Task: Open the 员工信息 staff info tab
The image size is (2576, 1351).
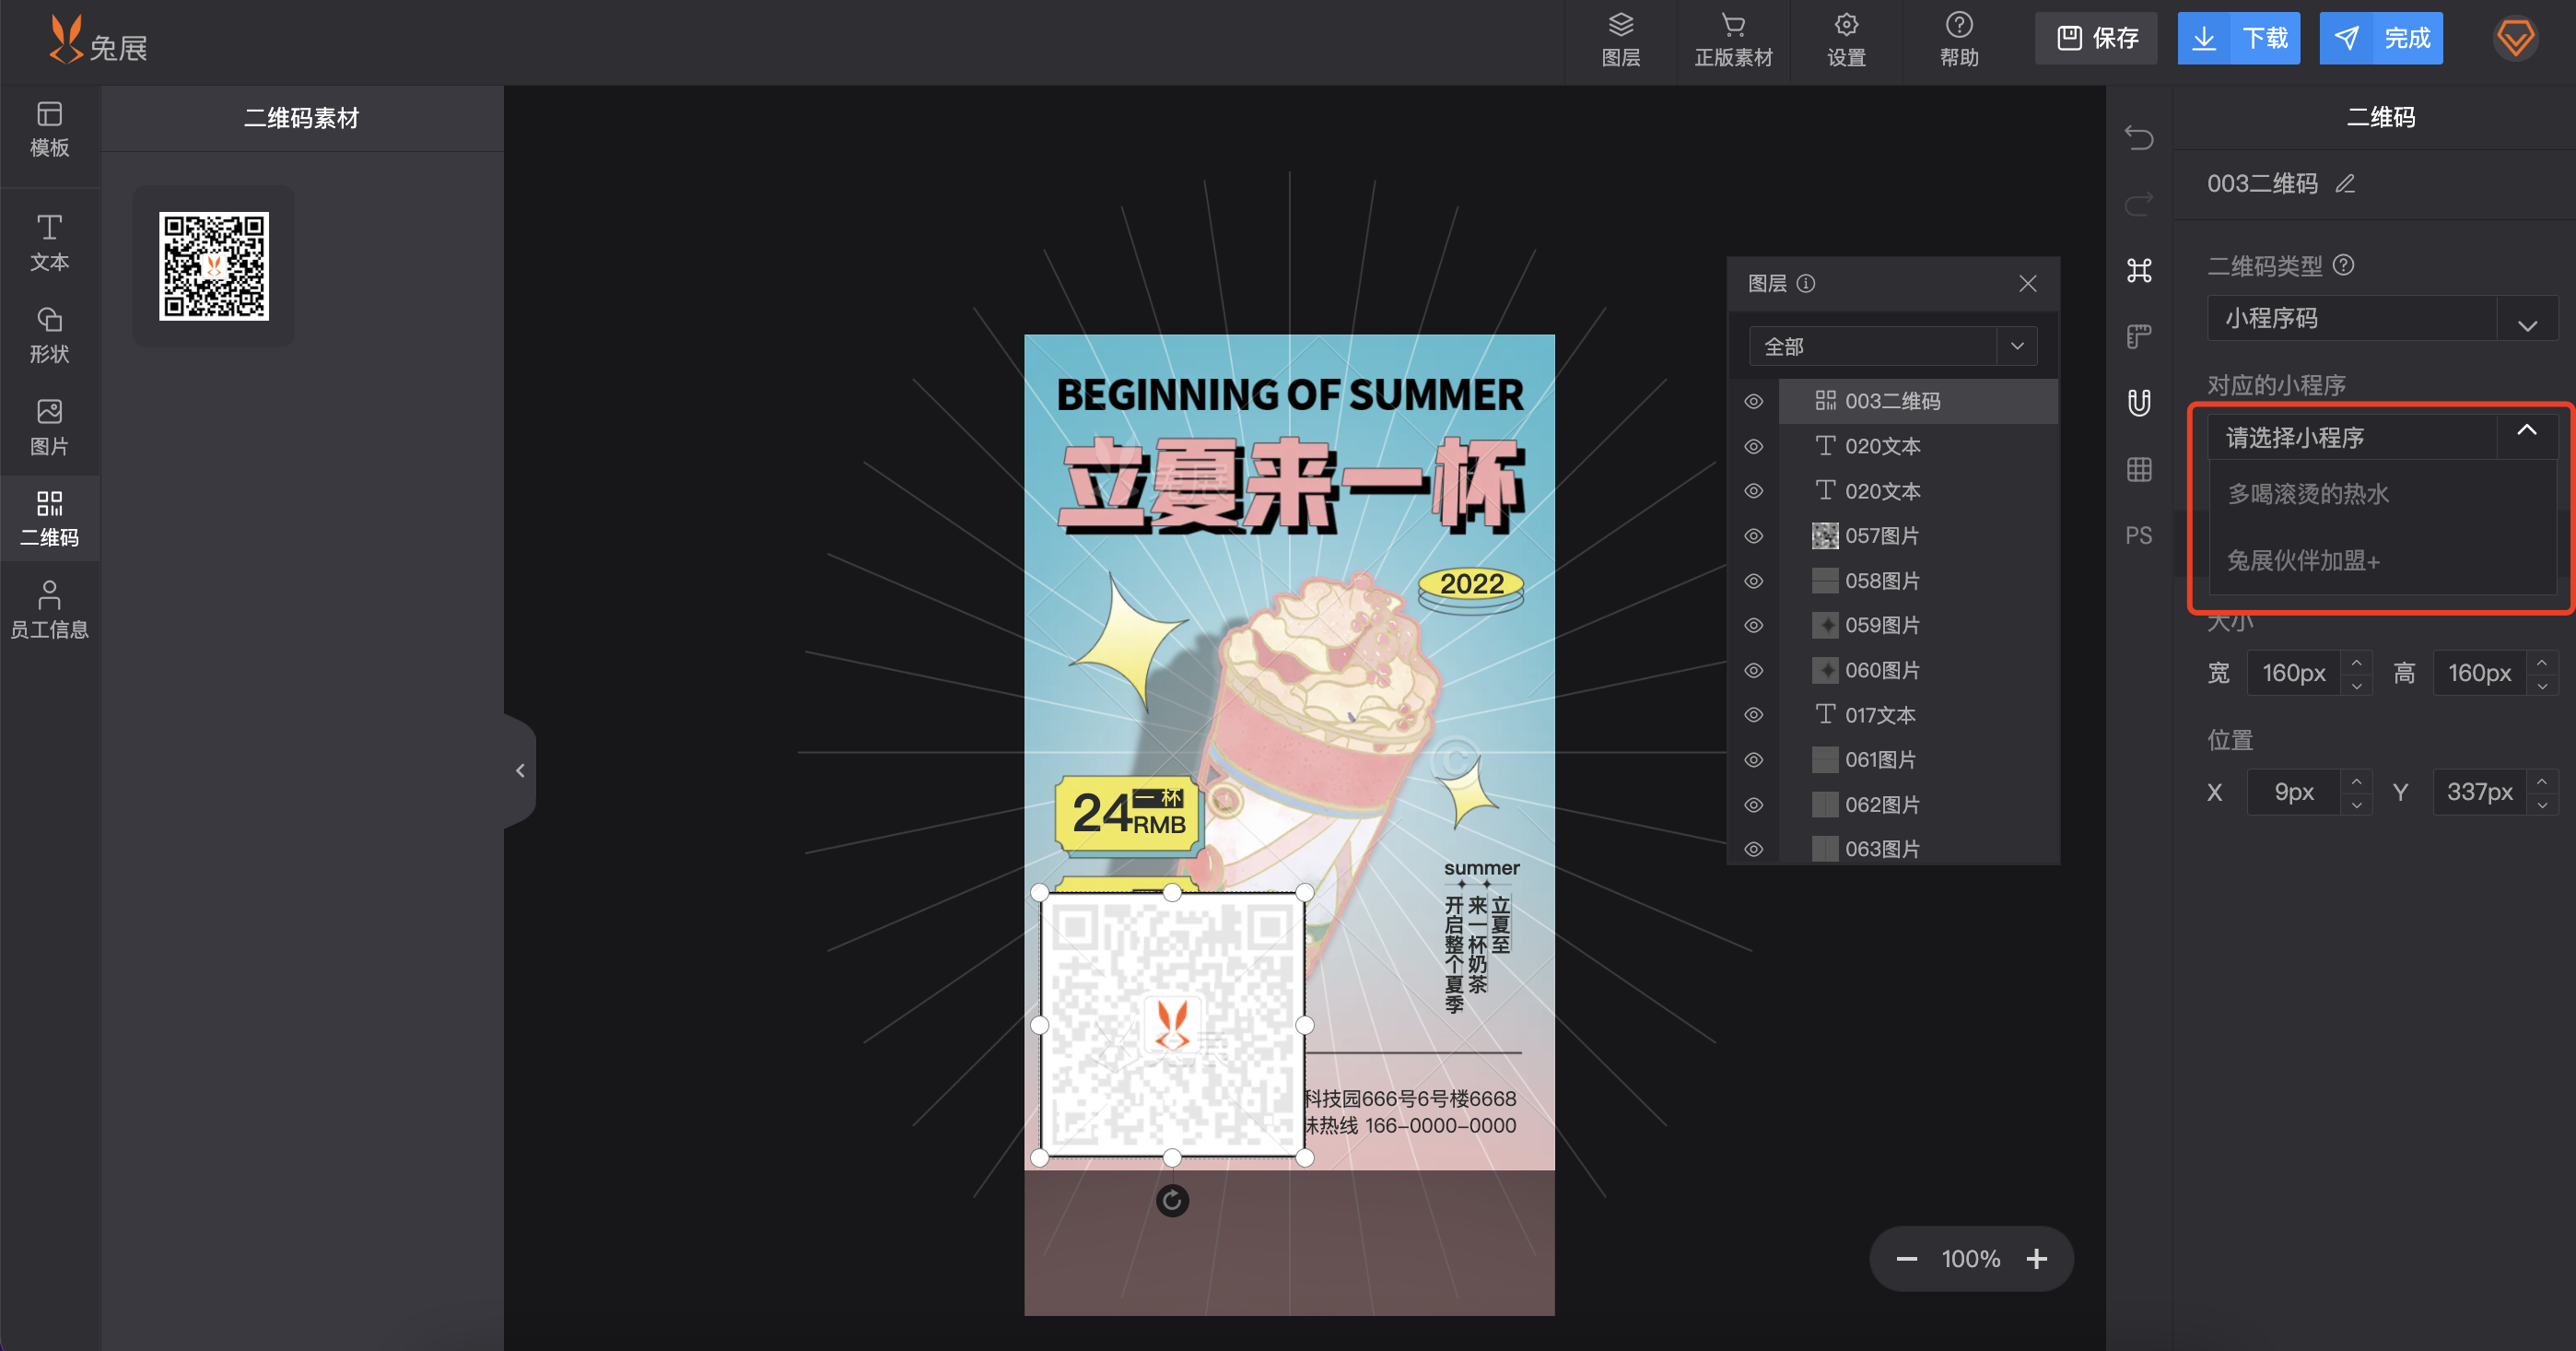Action: (x=50, y=610)
